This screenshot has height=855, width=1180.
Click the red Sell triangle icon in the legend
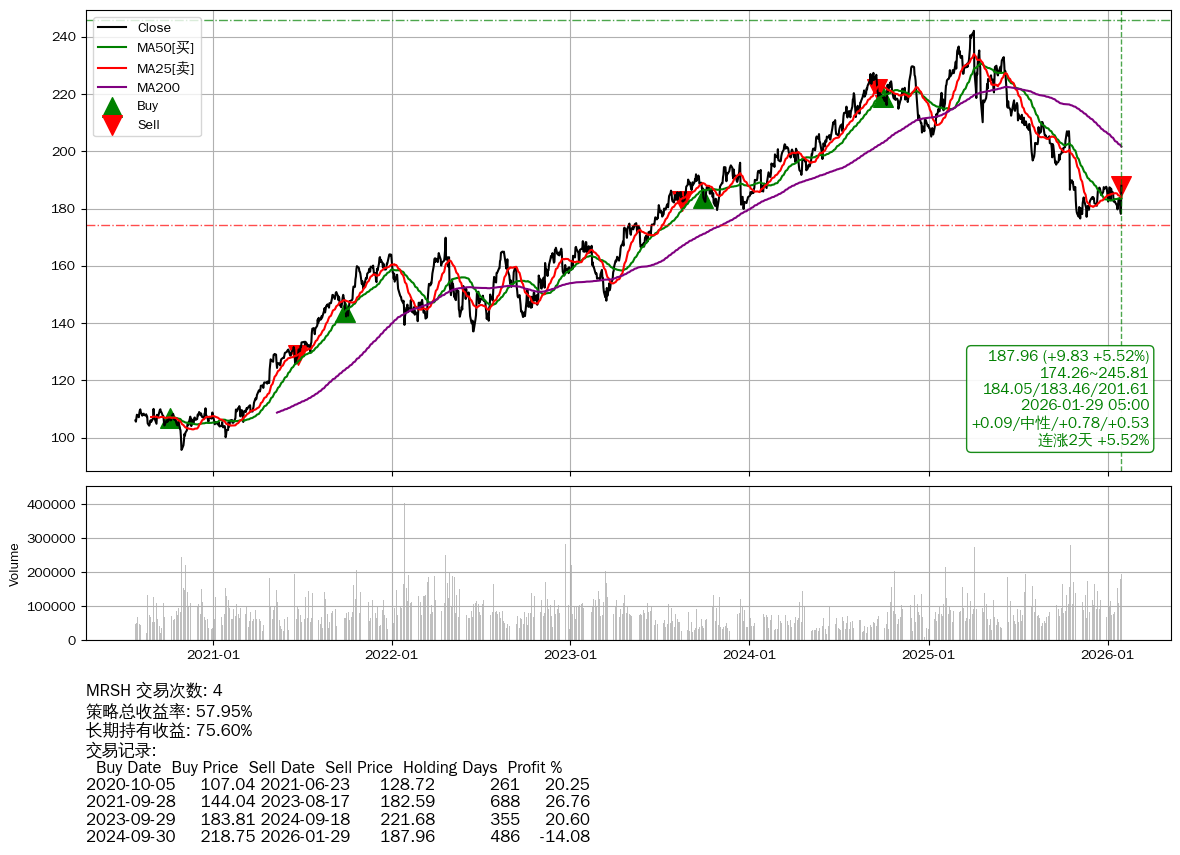point(113,125)
